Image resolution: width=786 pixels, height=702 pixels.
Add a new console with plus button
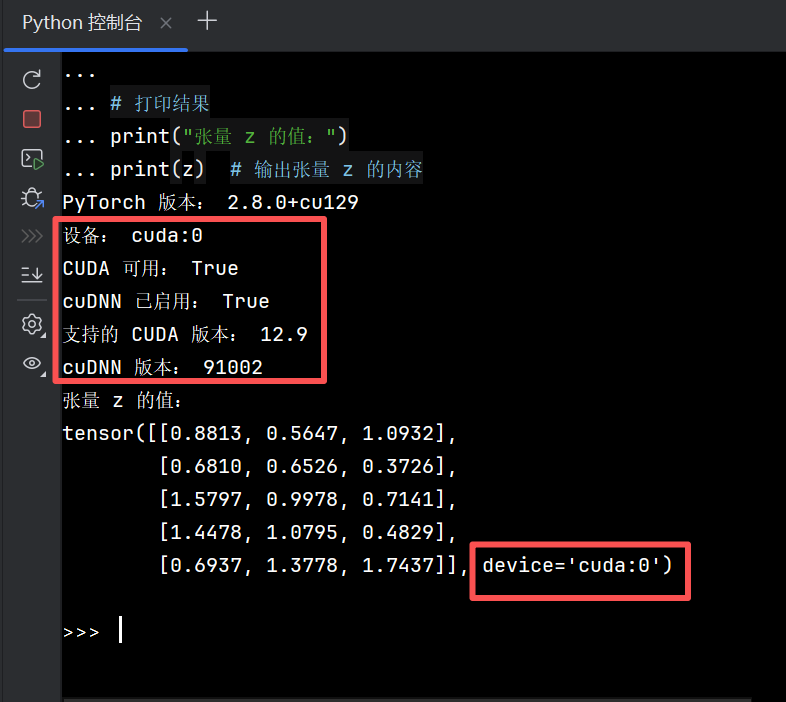207,21
